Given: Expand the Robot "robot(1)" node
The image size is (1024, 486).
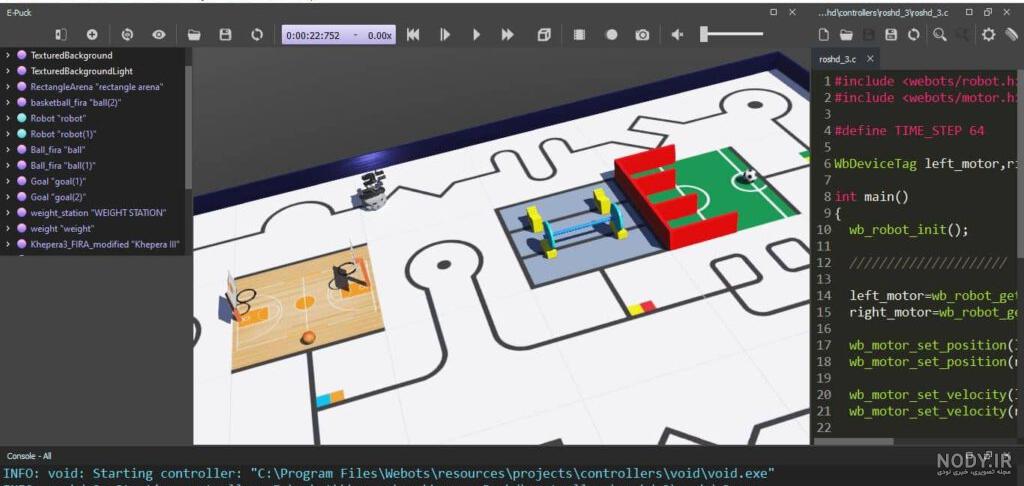Looking at the screenshot, I should click(x=7, y=134).
